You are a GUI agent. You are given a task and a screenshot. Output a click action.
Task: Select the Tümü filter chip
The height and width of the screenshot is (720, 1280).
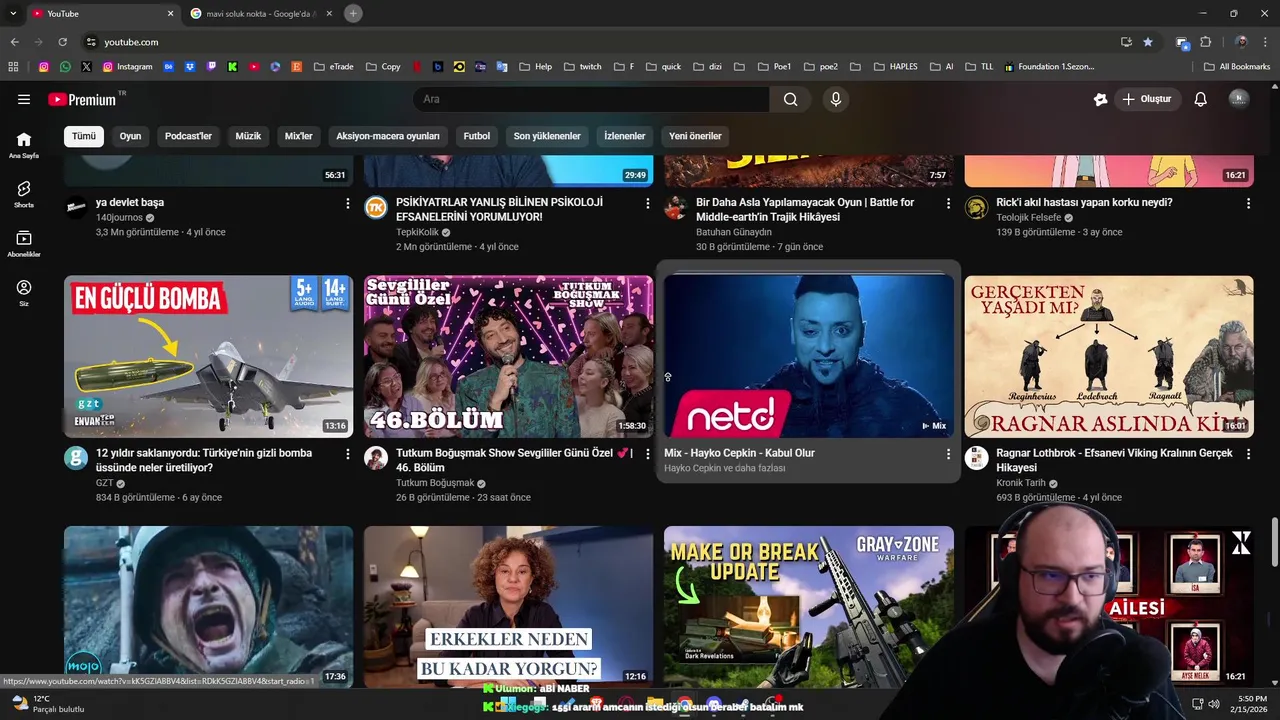[84, 136]
